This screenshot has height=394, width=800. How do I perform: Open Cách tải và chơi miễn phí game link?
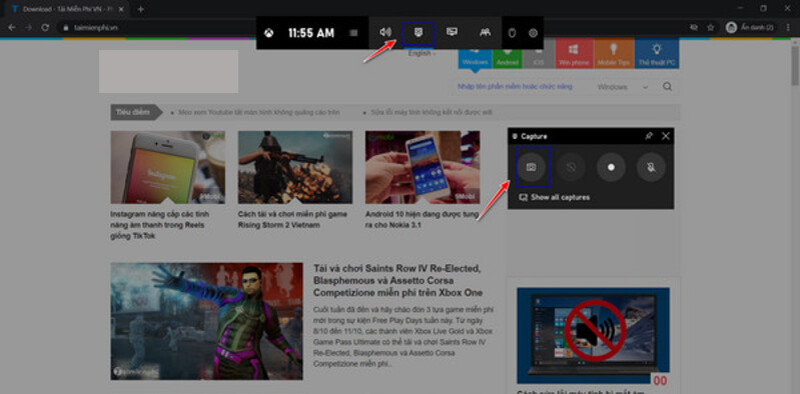(x=293, y=219)
